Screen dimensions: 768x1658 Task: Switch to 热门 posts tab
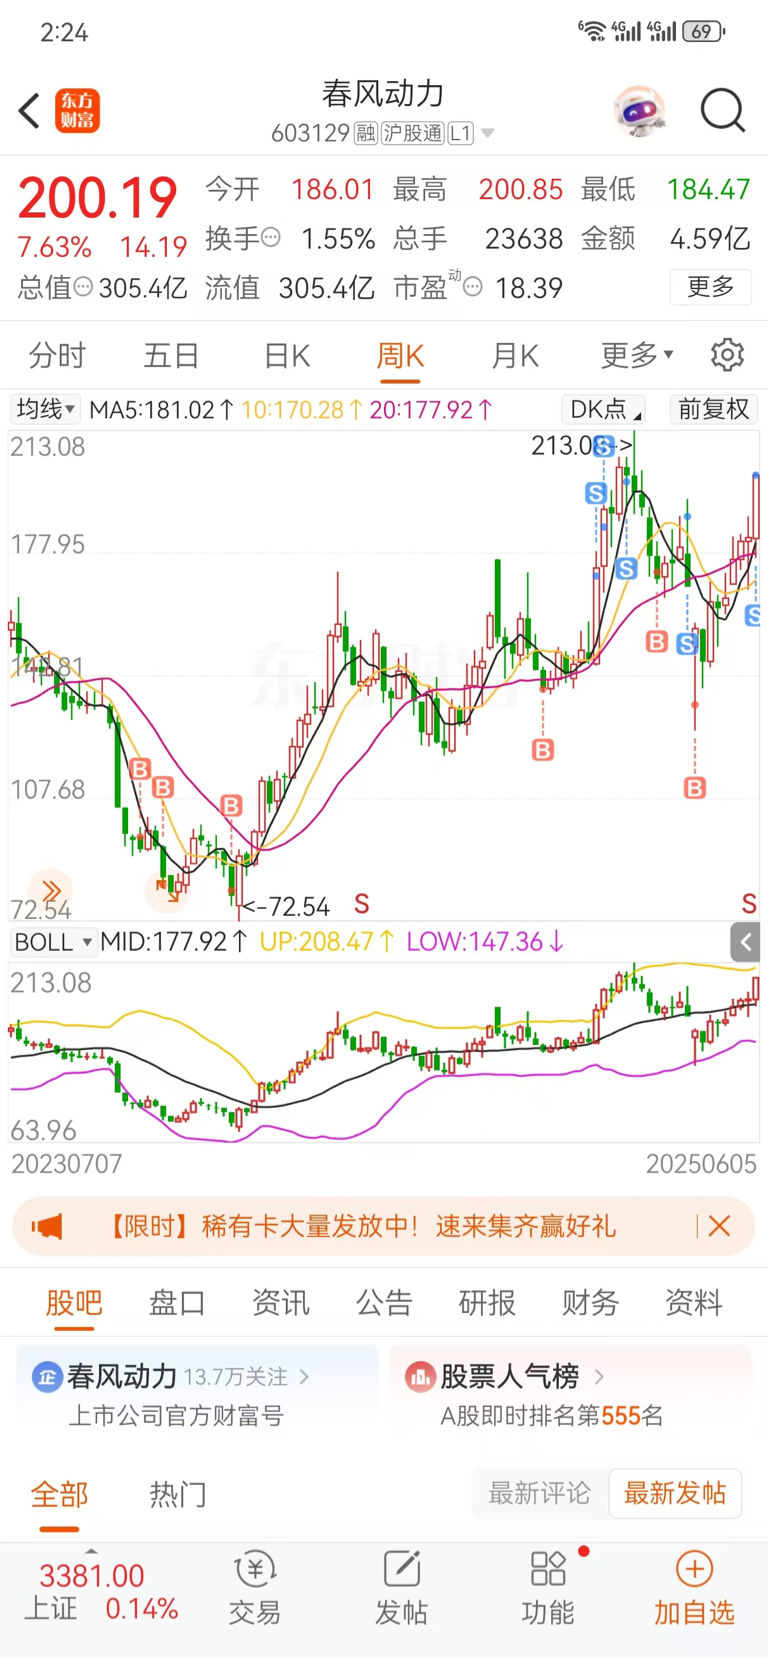tap(178, 1495)
